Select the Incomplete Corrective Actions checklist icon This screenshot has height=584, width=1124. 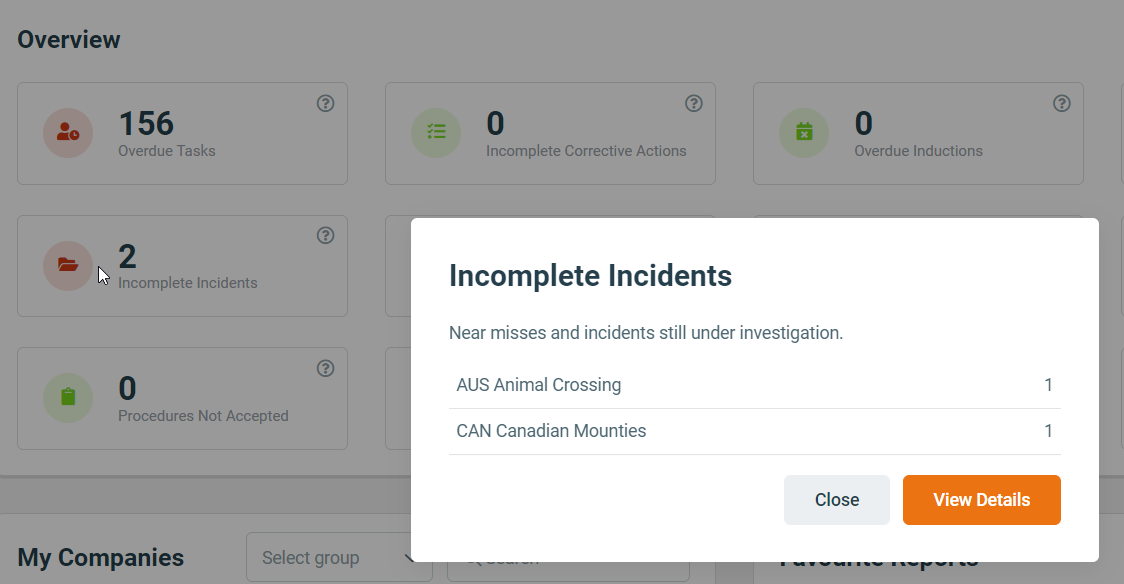click(x=436, y=131)
